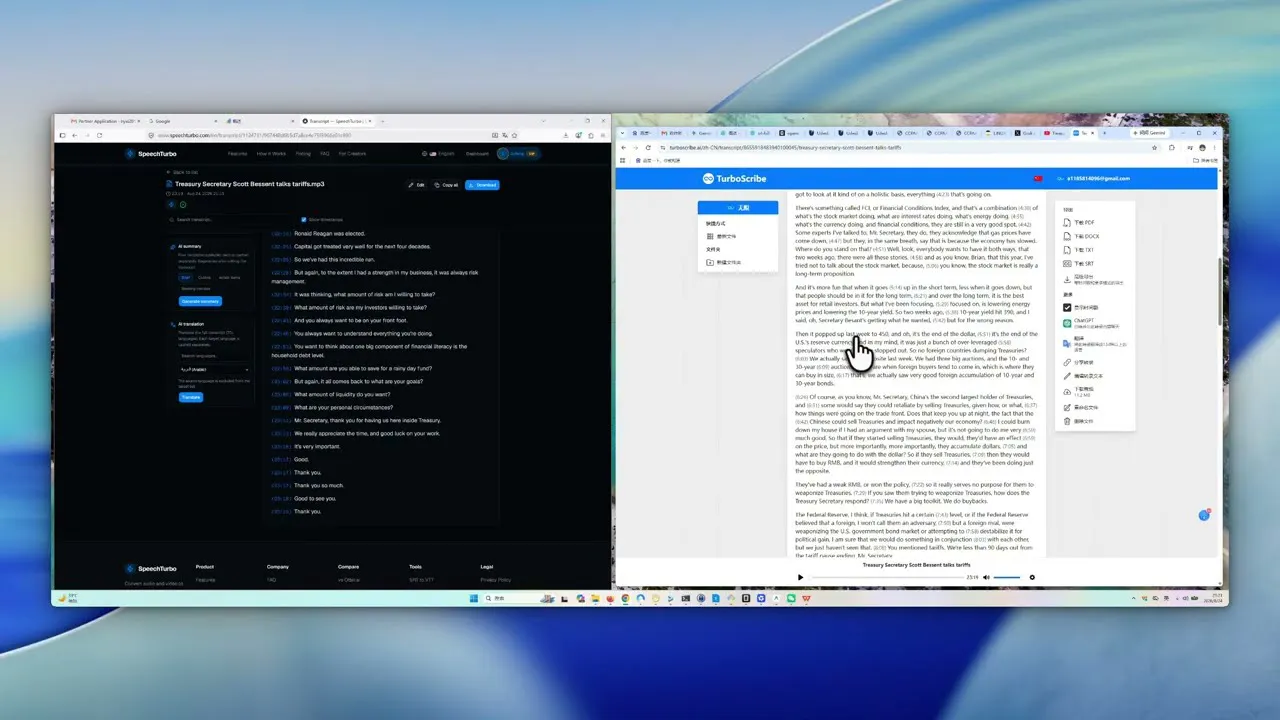The width and height of the screenshot is (1280, 720).
Task: Open the English language selector
Action: click(440, 154)
